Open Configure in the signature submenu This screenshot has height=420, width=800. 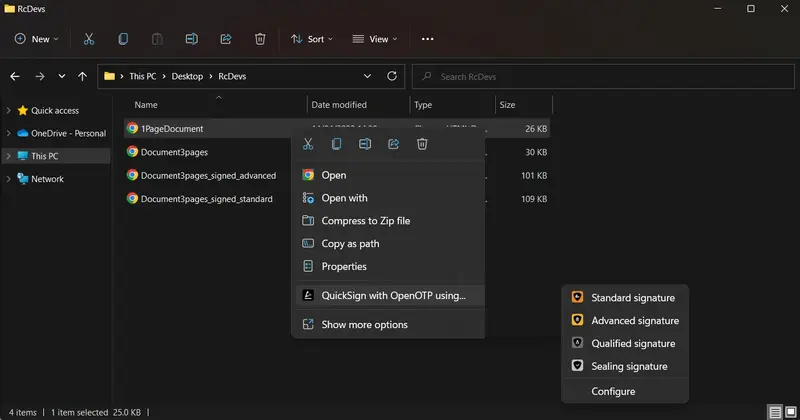pos(625,391)
